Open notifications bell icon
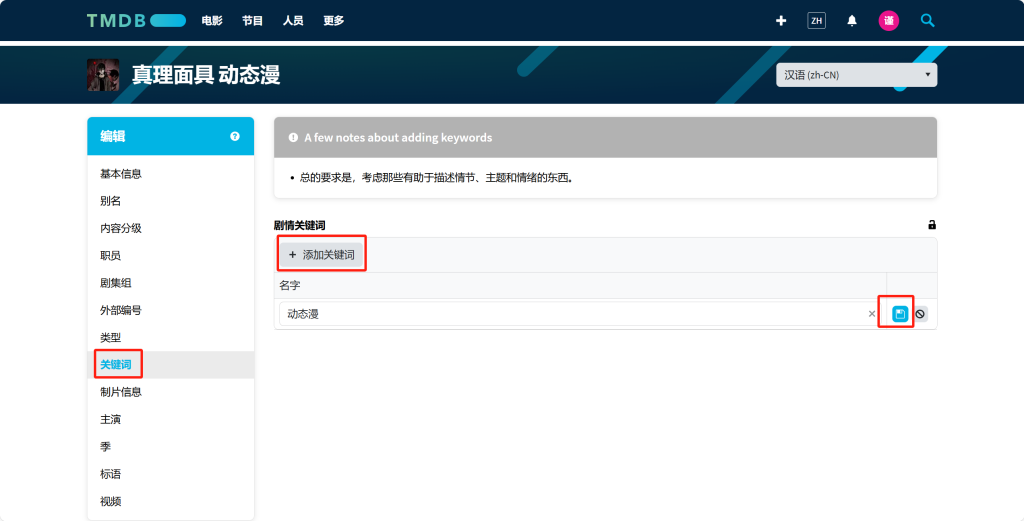 point(852,20)
